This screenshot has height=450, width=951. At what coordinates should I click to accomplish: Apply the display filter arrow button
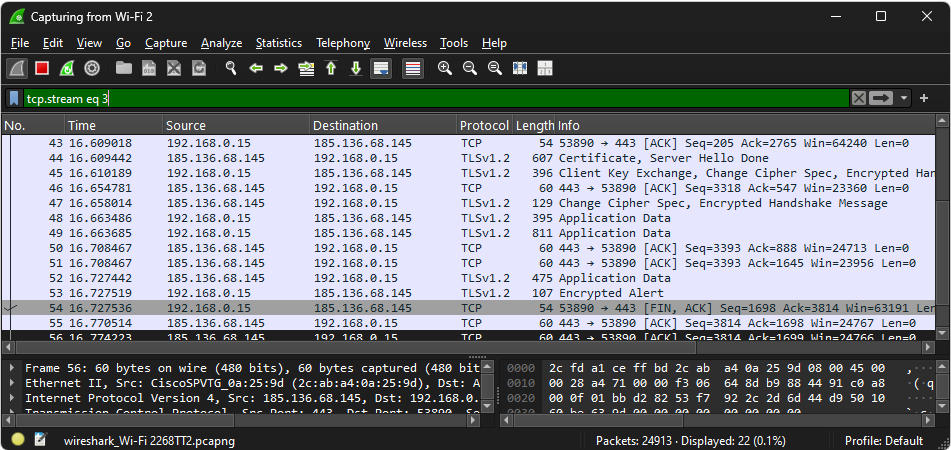881,98
